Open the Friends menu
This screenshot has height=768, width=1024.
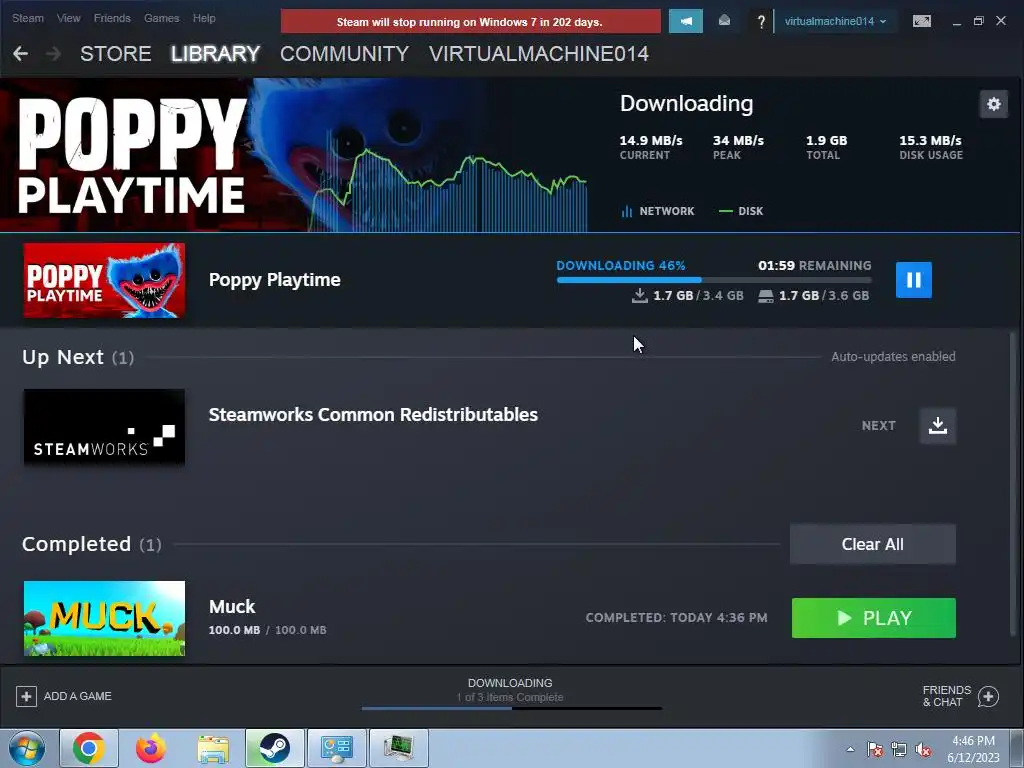point(112,18)
